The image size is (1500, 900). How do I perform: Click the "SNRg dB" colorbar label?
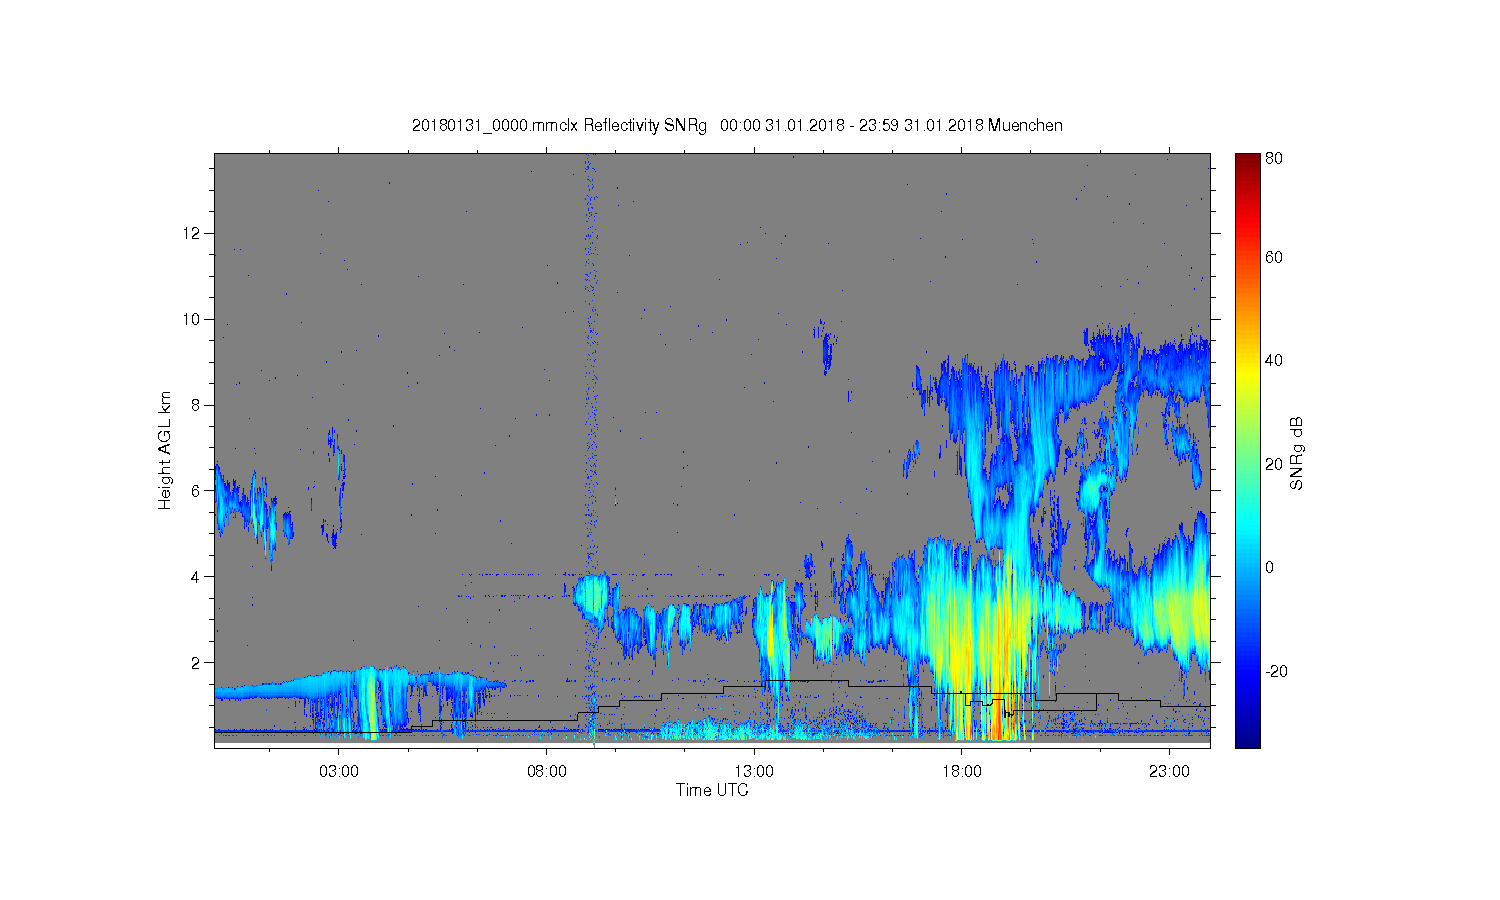1297,453
